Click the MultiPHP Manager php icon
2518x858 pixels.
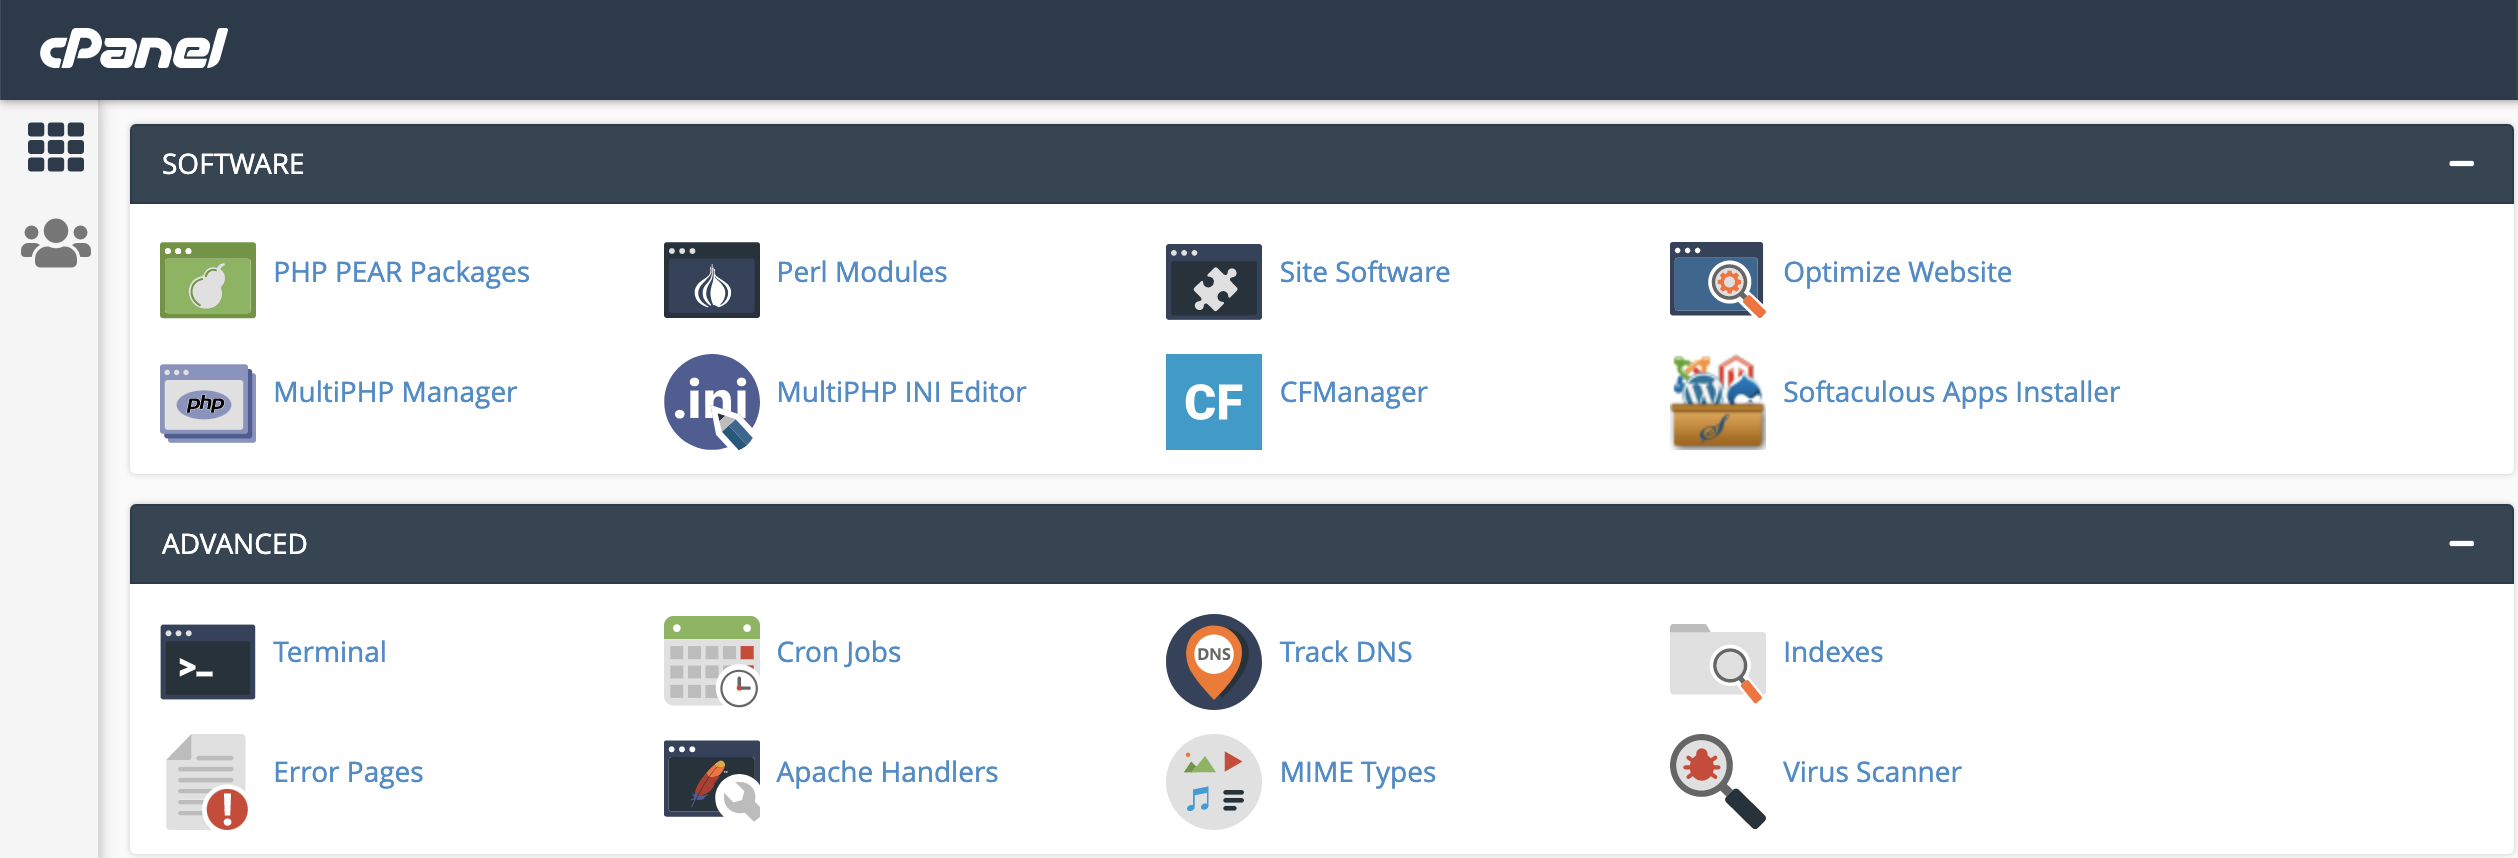pos(208,402)
